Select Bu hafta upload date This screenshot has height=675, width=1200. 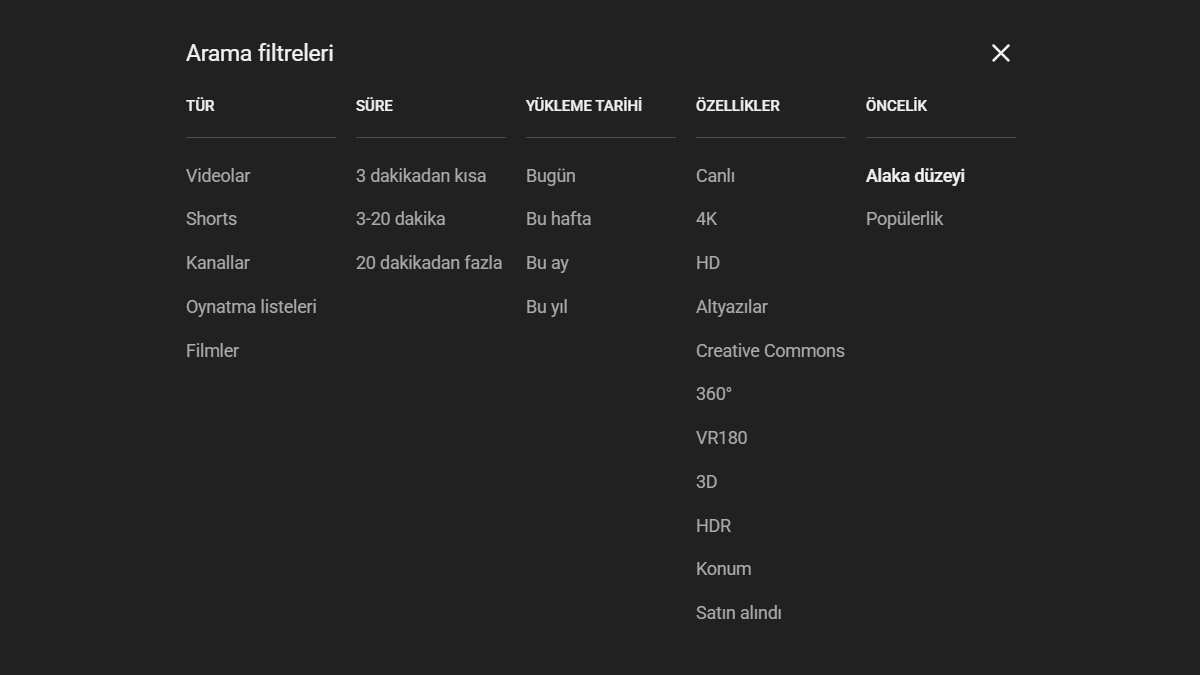(558, 219)
